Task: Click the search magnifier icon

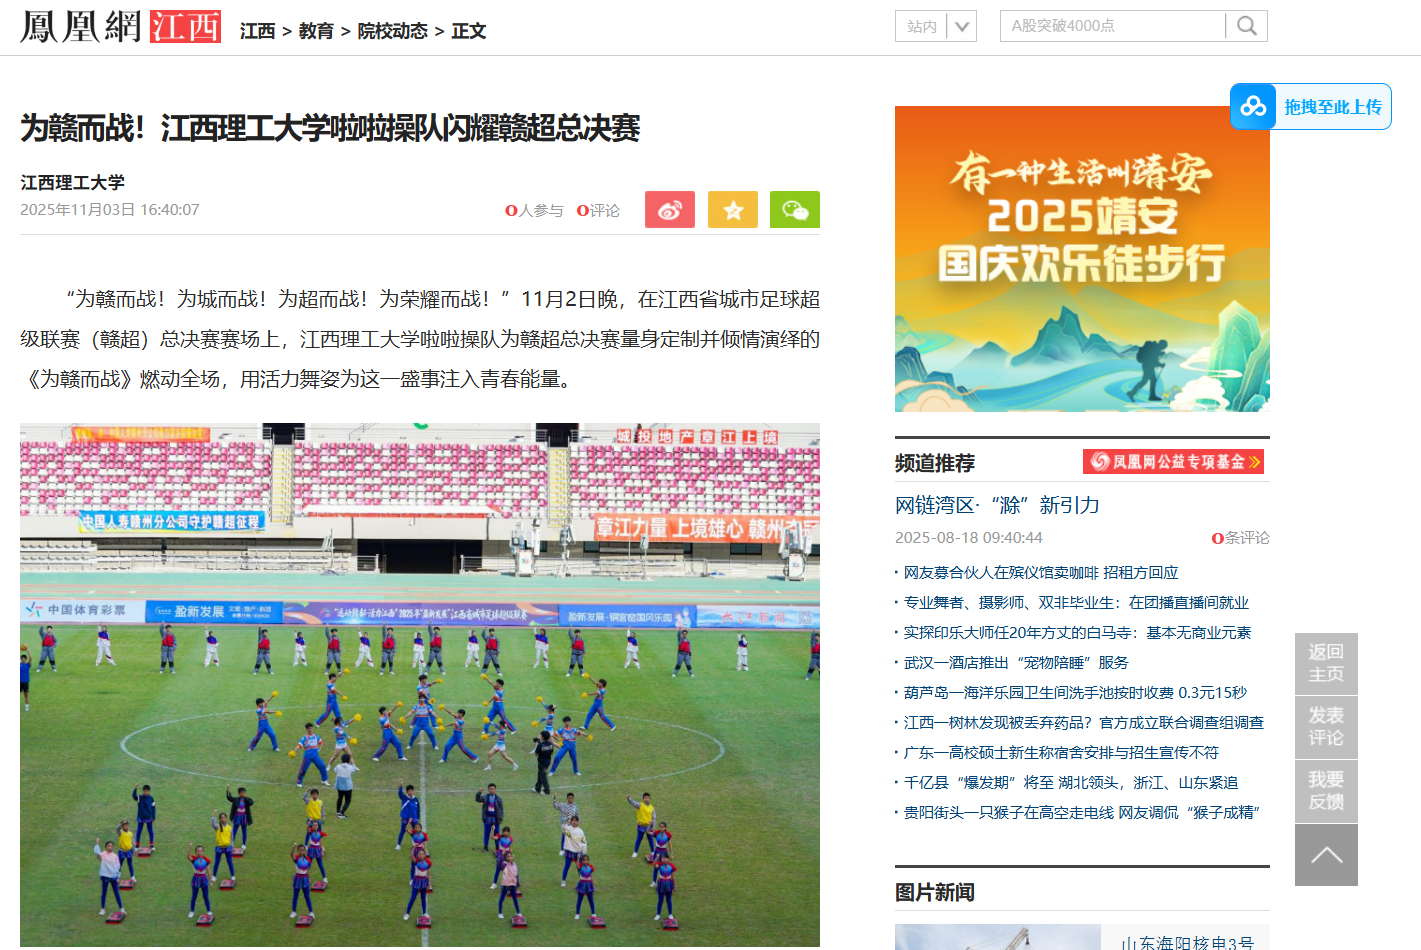Action: coord(1247,26)
